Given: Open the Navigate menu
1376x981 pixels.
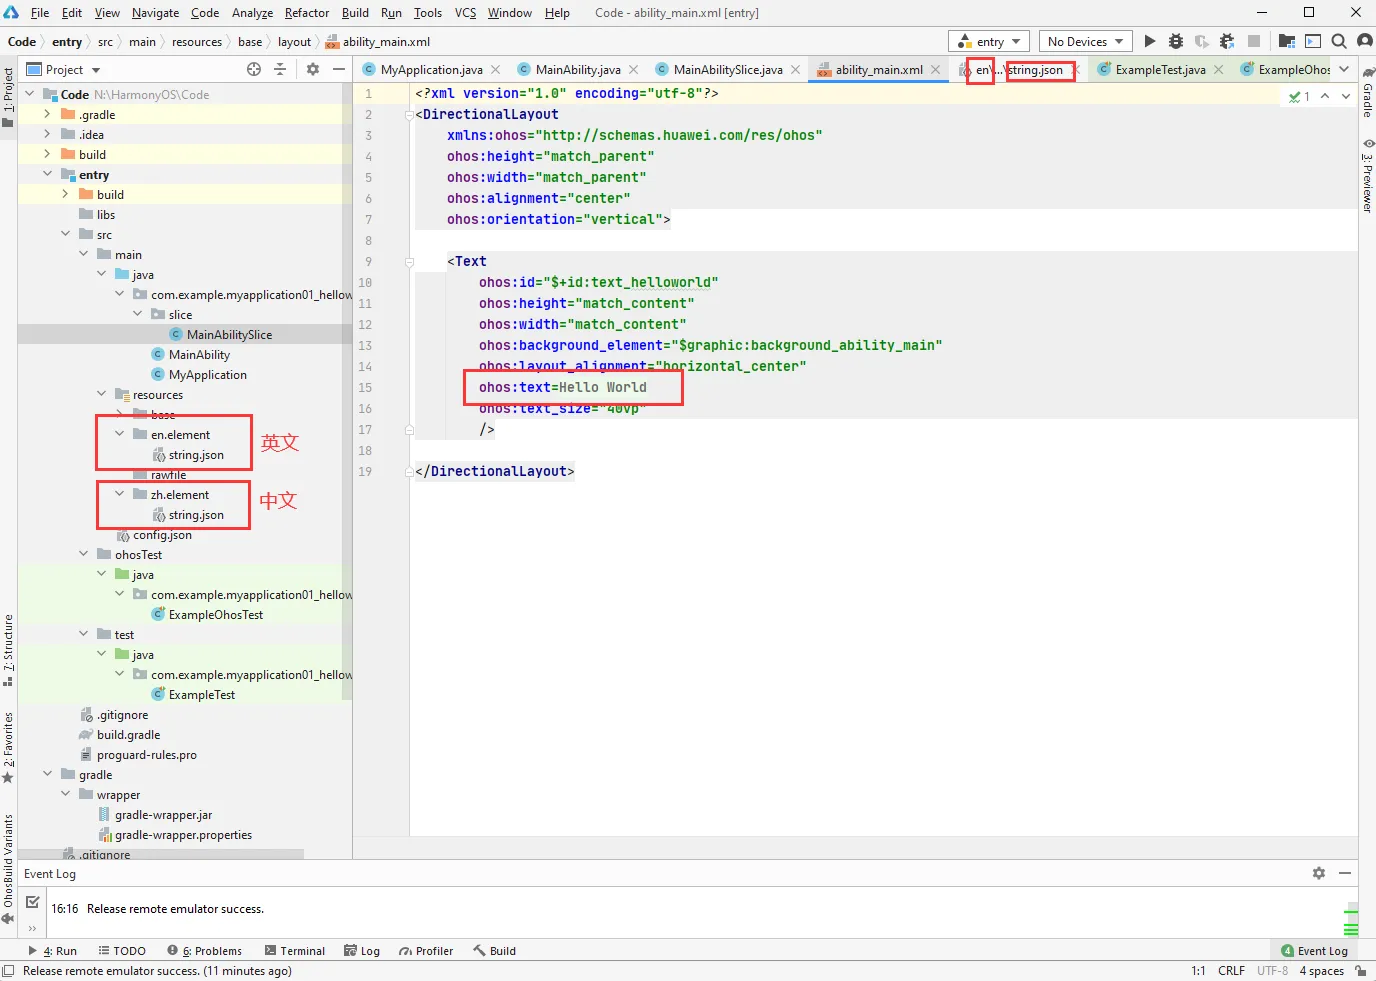Looking at the screenshot, I should point(155,13).
